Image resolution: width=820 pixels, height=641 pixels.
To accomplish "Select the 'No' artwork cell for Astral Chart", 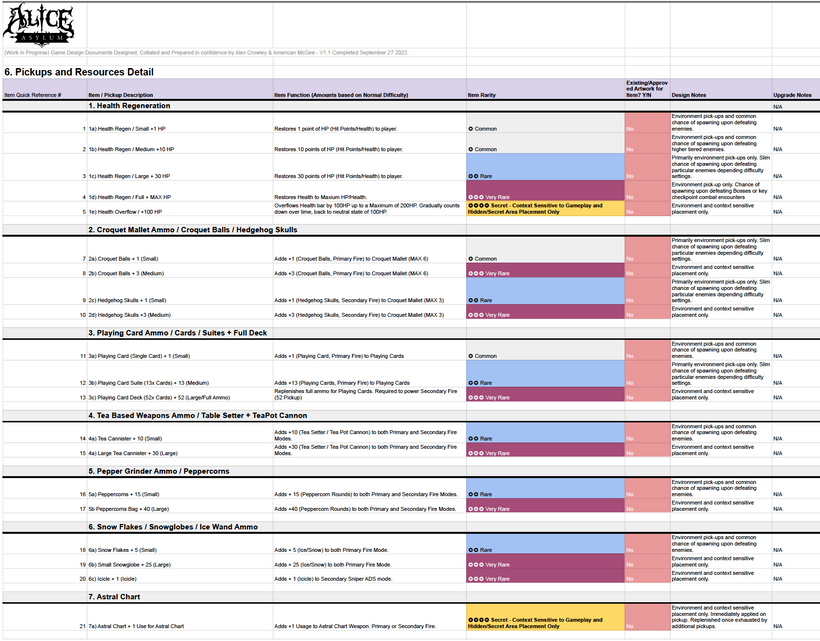I will point(647,617).
